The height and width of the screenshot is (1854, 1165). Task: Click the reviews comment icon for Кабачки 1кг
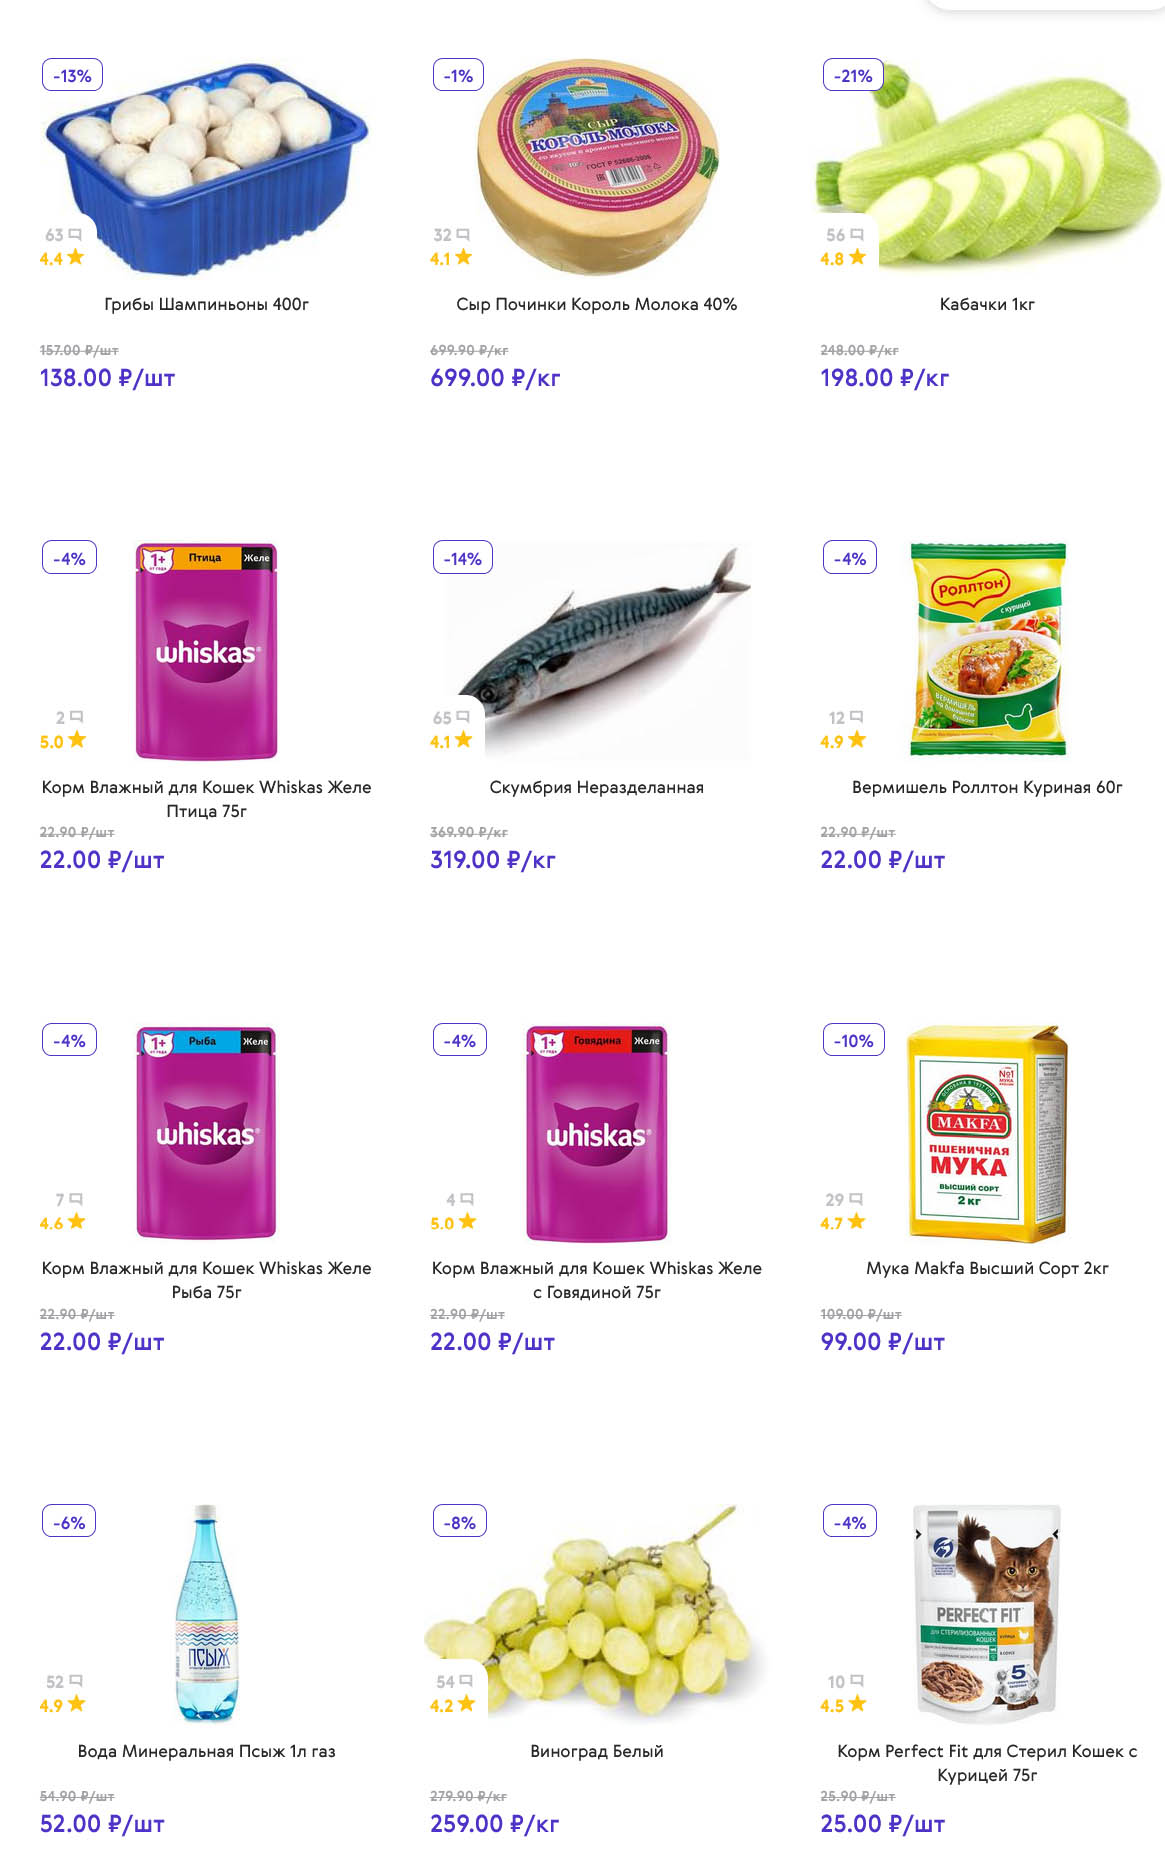pos(857,235)
